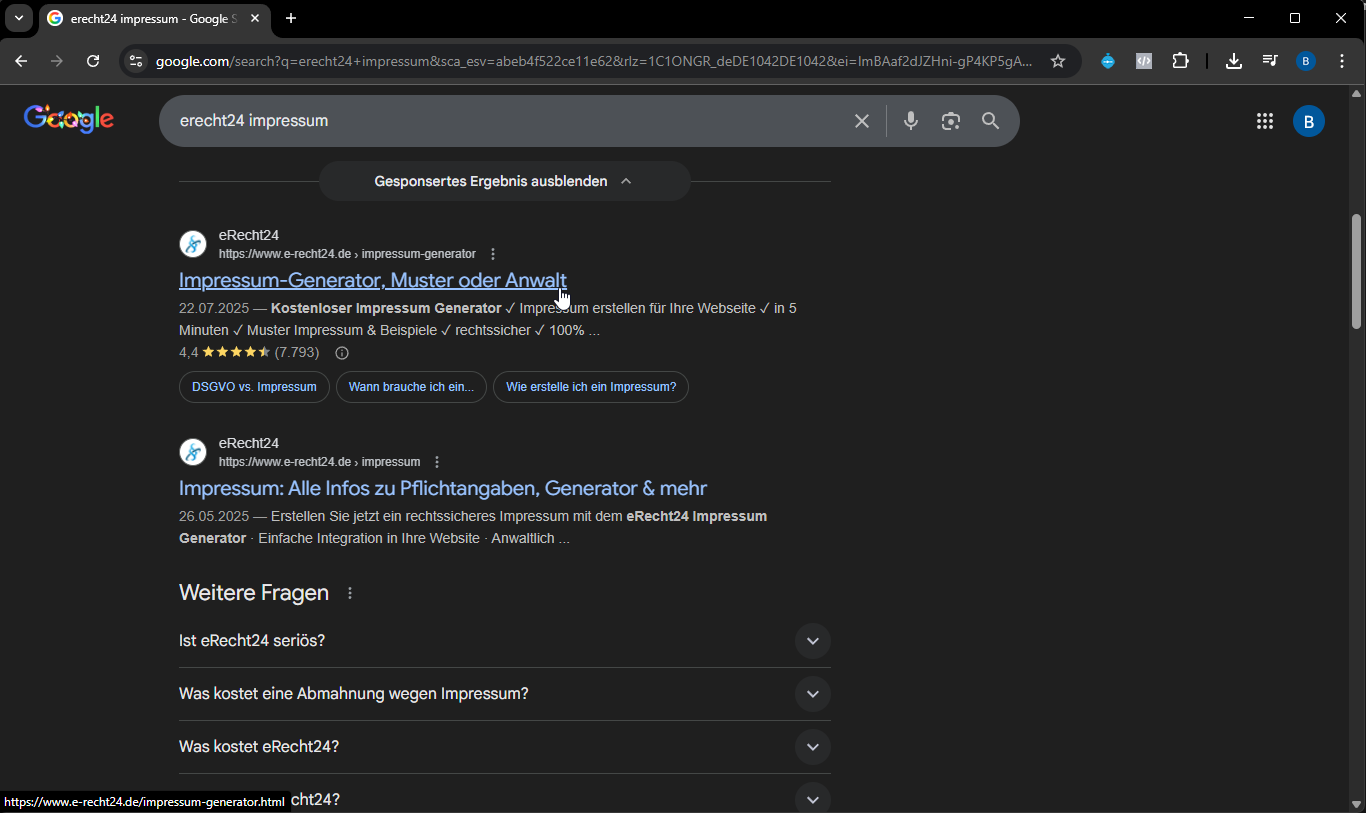
Task: Click the eRecht24 favicon of the first result
Action: [193, 244]
